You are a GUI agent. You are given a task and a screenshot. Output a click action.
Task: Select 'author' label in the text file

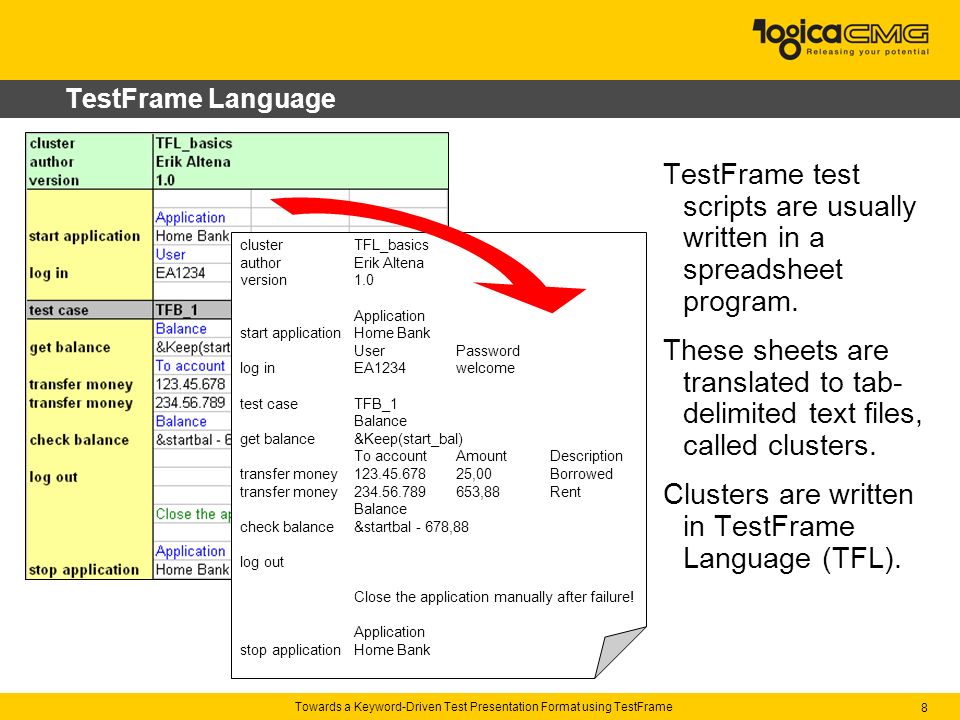coord(260,263)
